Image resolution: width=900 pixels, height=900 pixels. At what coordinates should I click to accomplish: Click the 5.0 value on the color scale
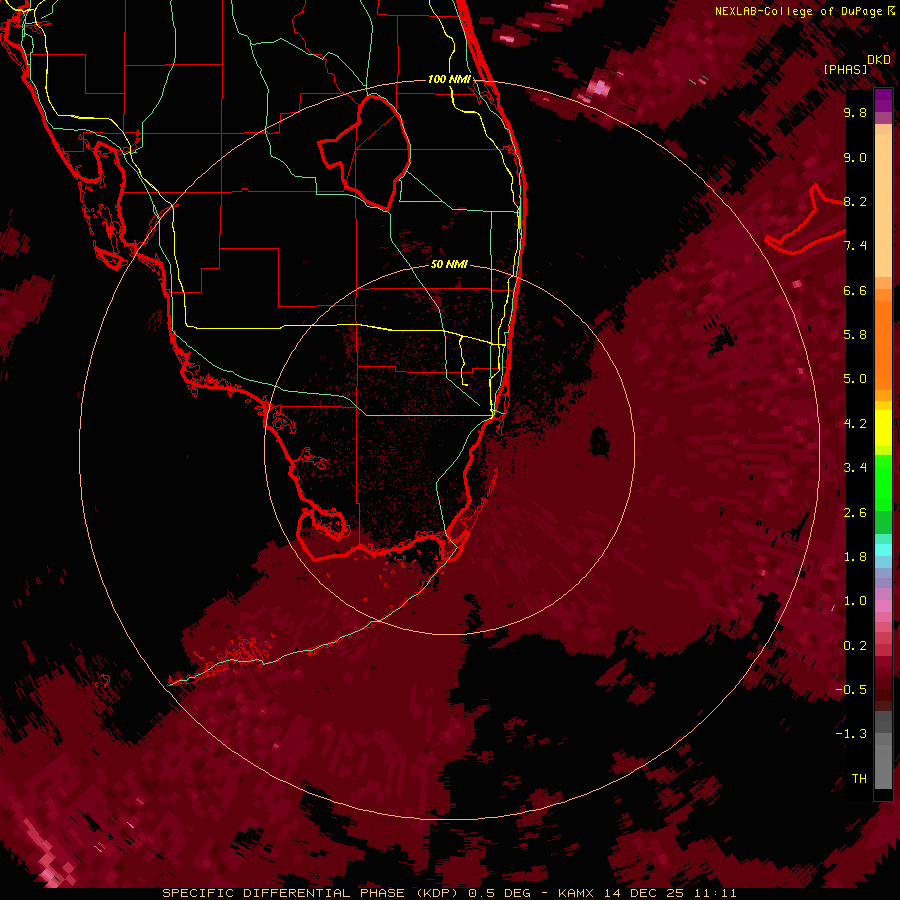[855, 379]
